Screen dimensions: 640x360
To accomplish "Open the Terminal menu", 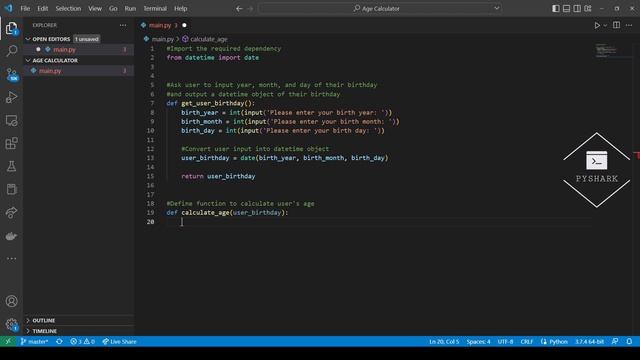I will click(155, 8).
